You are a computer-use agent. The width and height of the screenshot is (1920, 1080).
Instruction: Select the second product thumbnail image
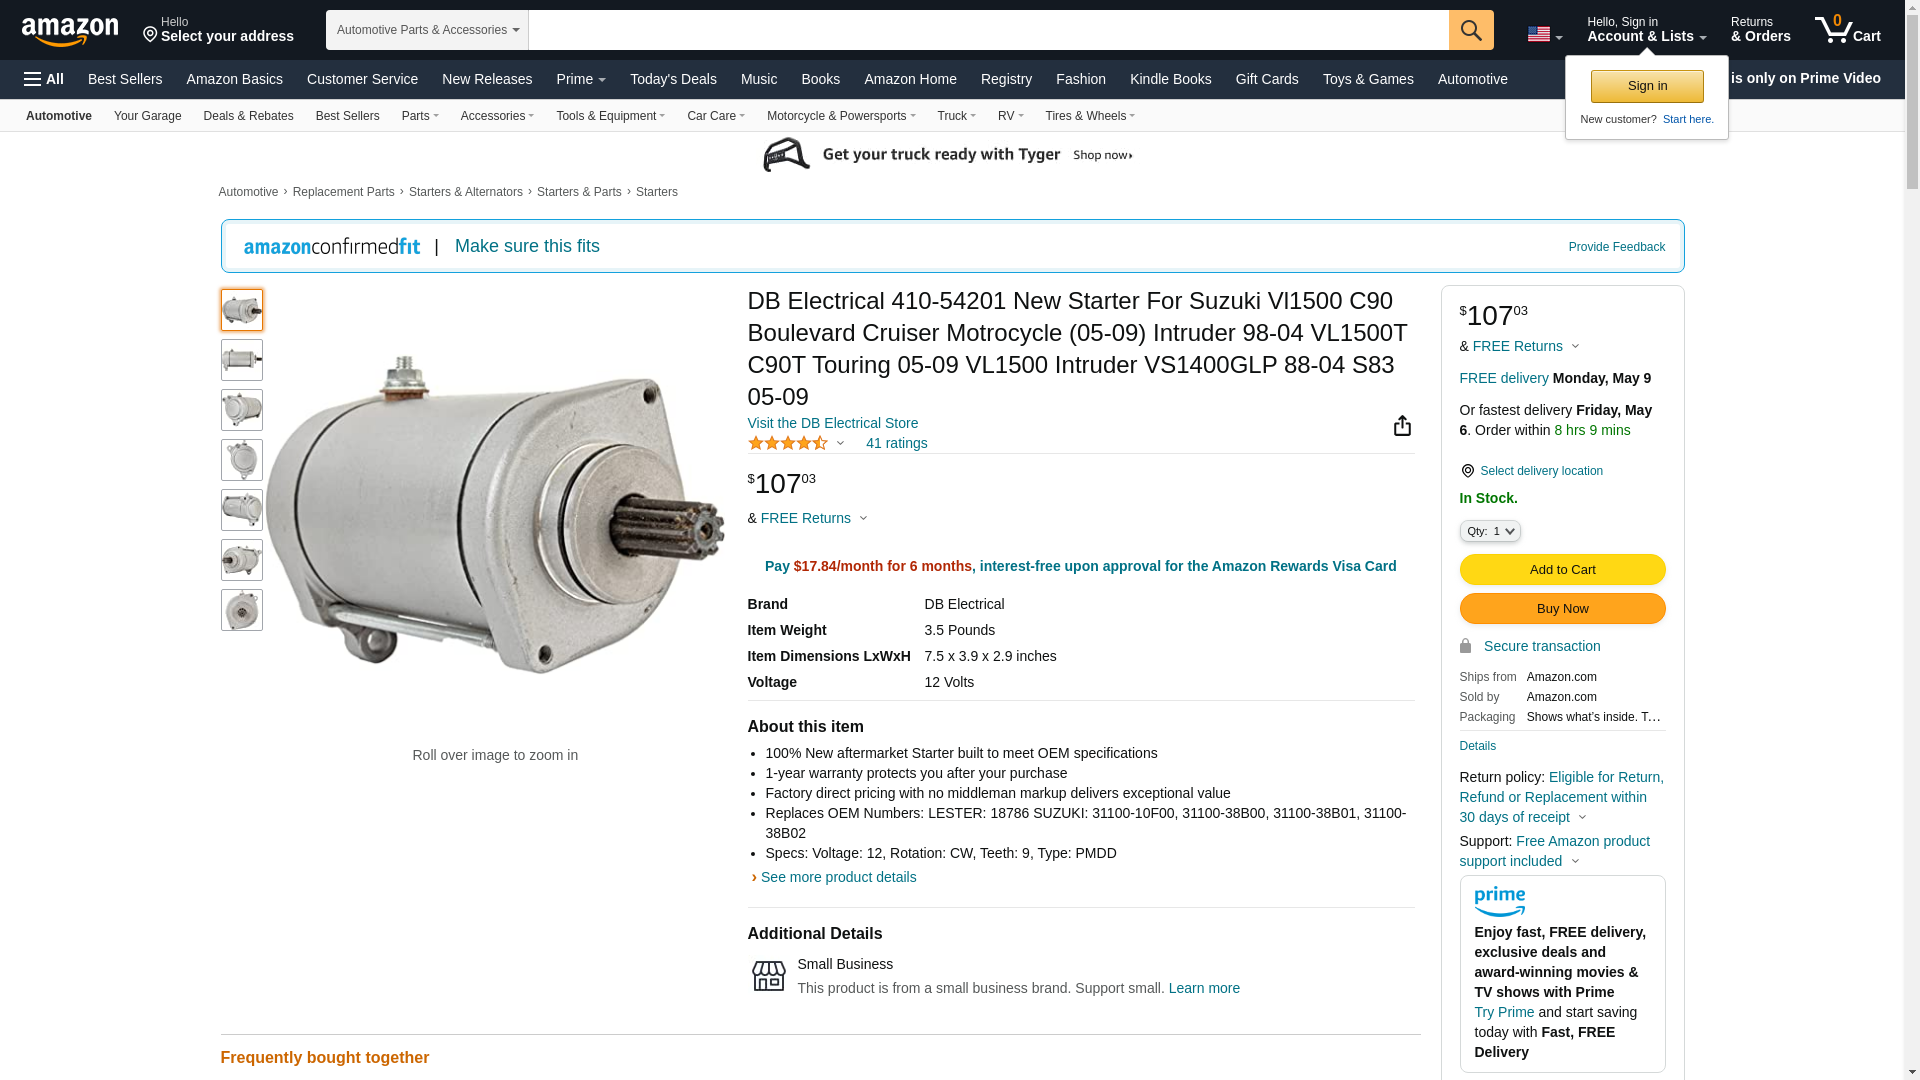[242, 360]
